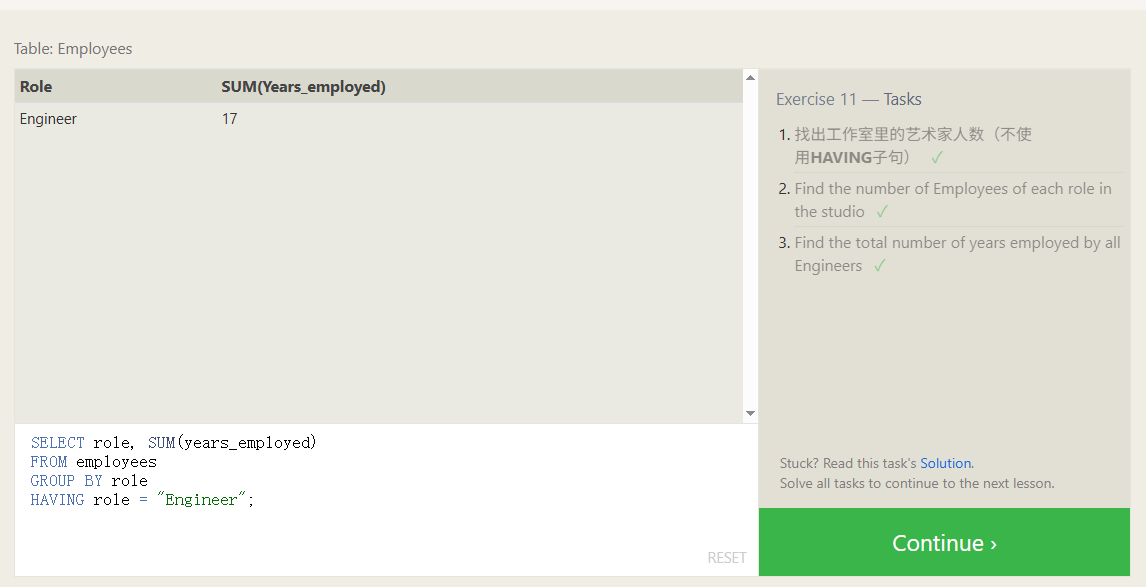Screen dimensions: 1146x587
Task: Click the SUM(Years_employed) column header
Action: (303, 86)
